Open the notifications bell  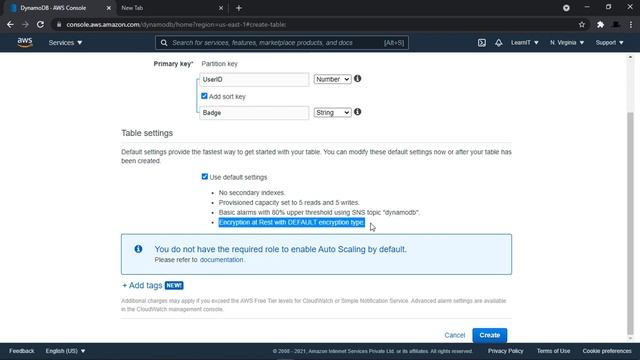tap(498, 42)
